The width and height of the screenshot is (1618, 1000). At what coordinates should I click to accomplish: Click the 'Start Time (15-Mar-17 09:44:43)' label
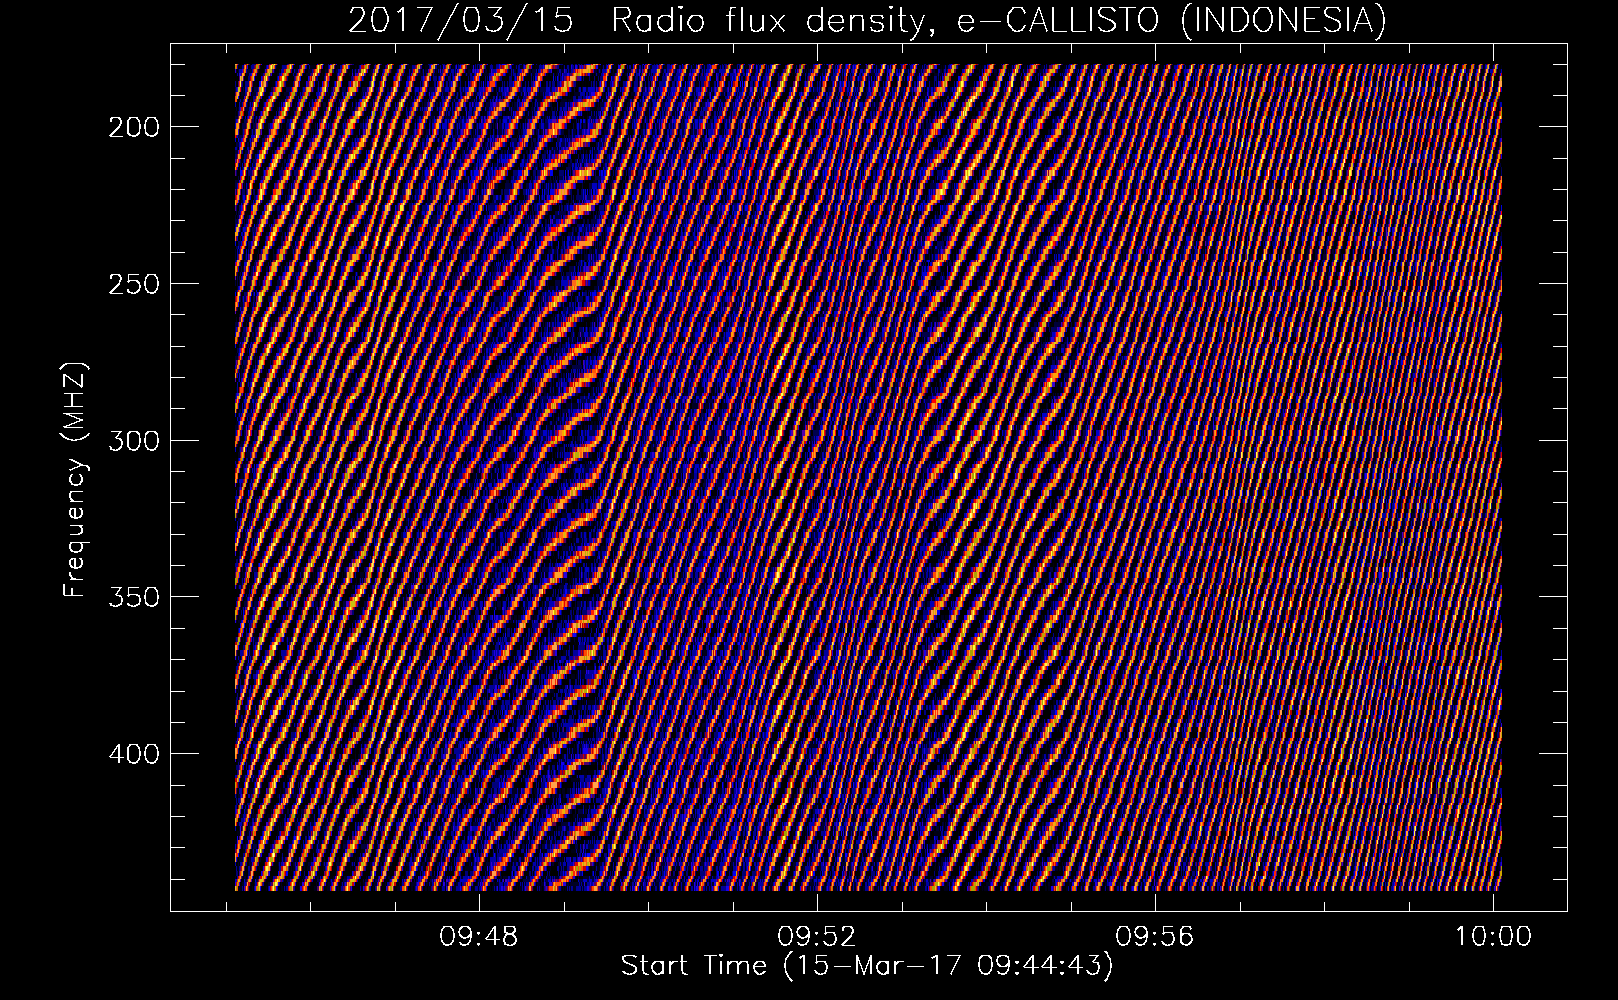[x=867, y=966]
